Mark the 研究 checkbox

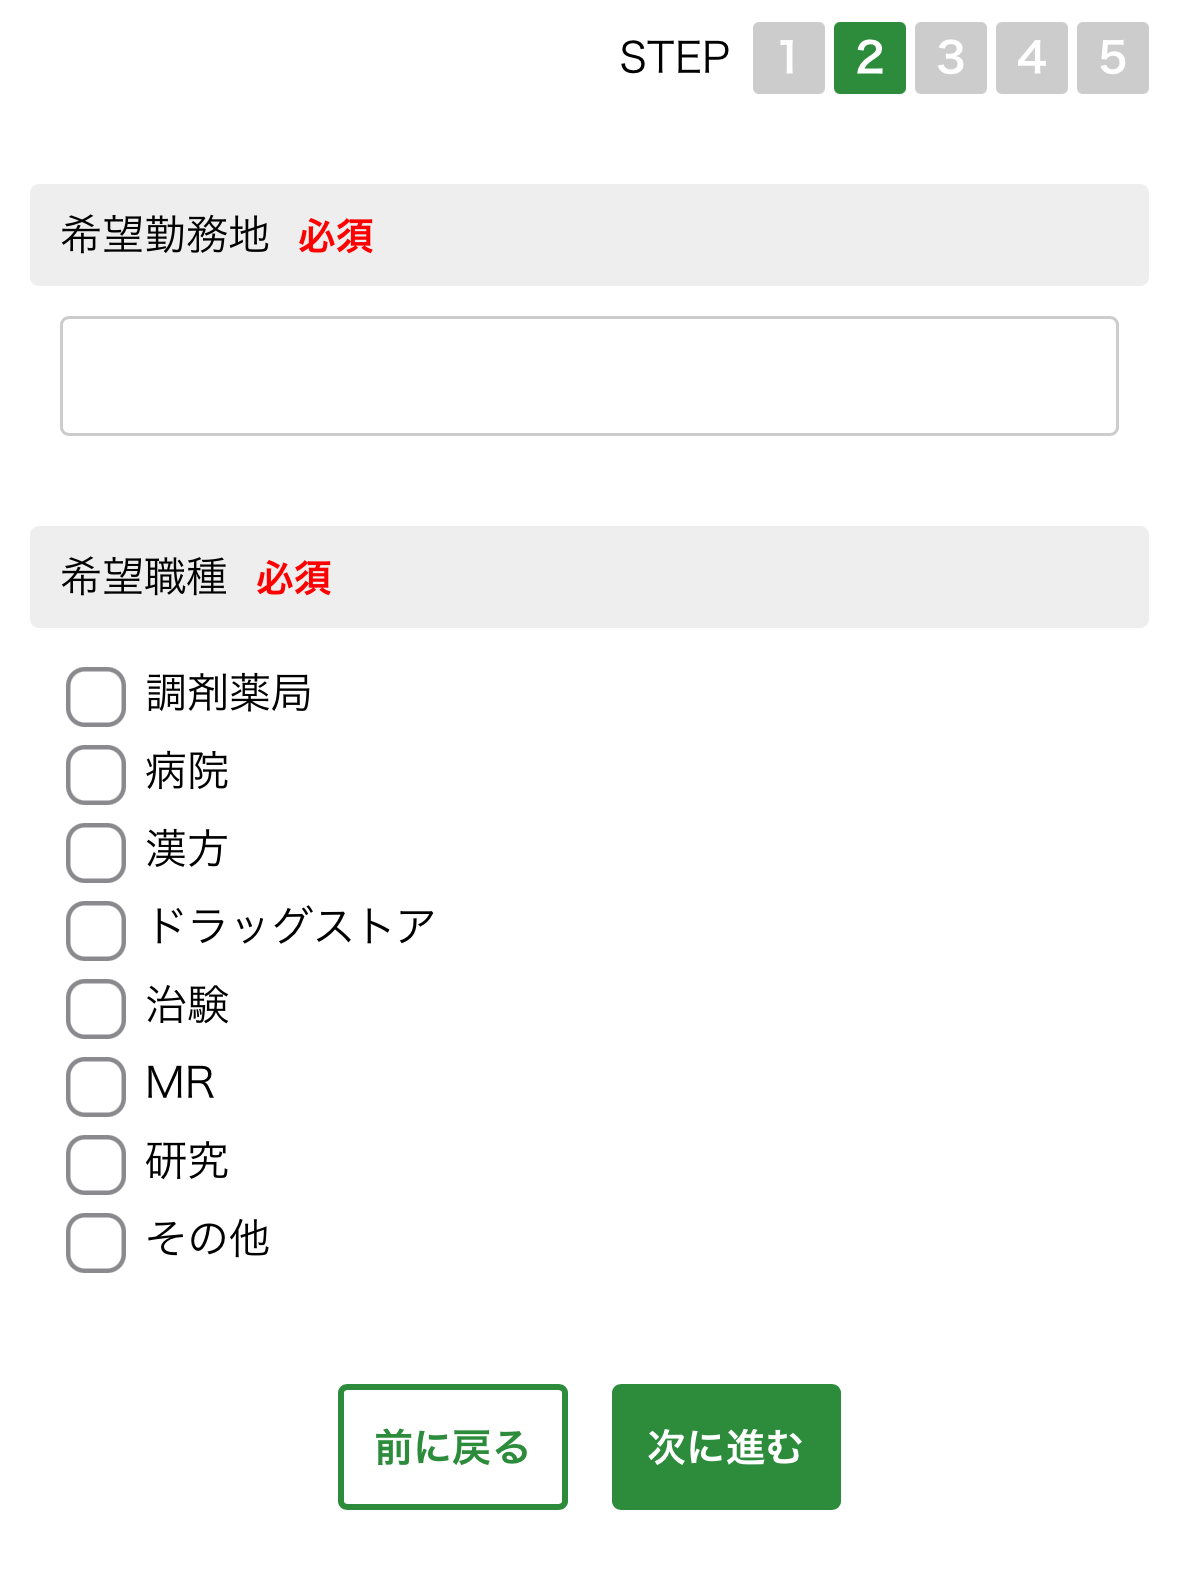click(96, 1165)
